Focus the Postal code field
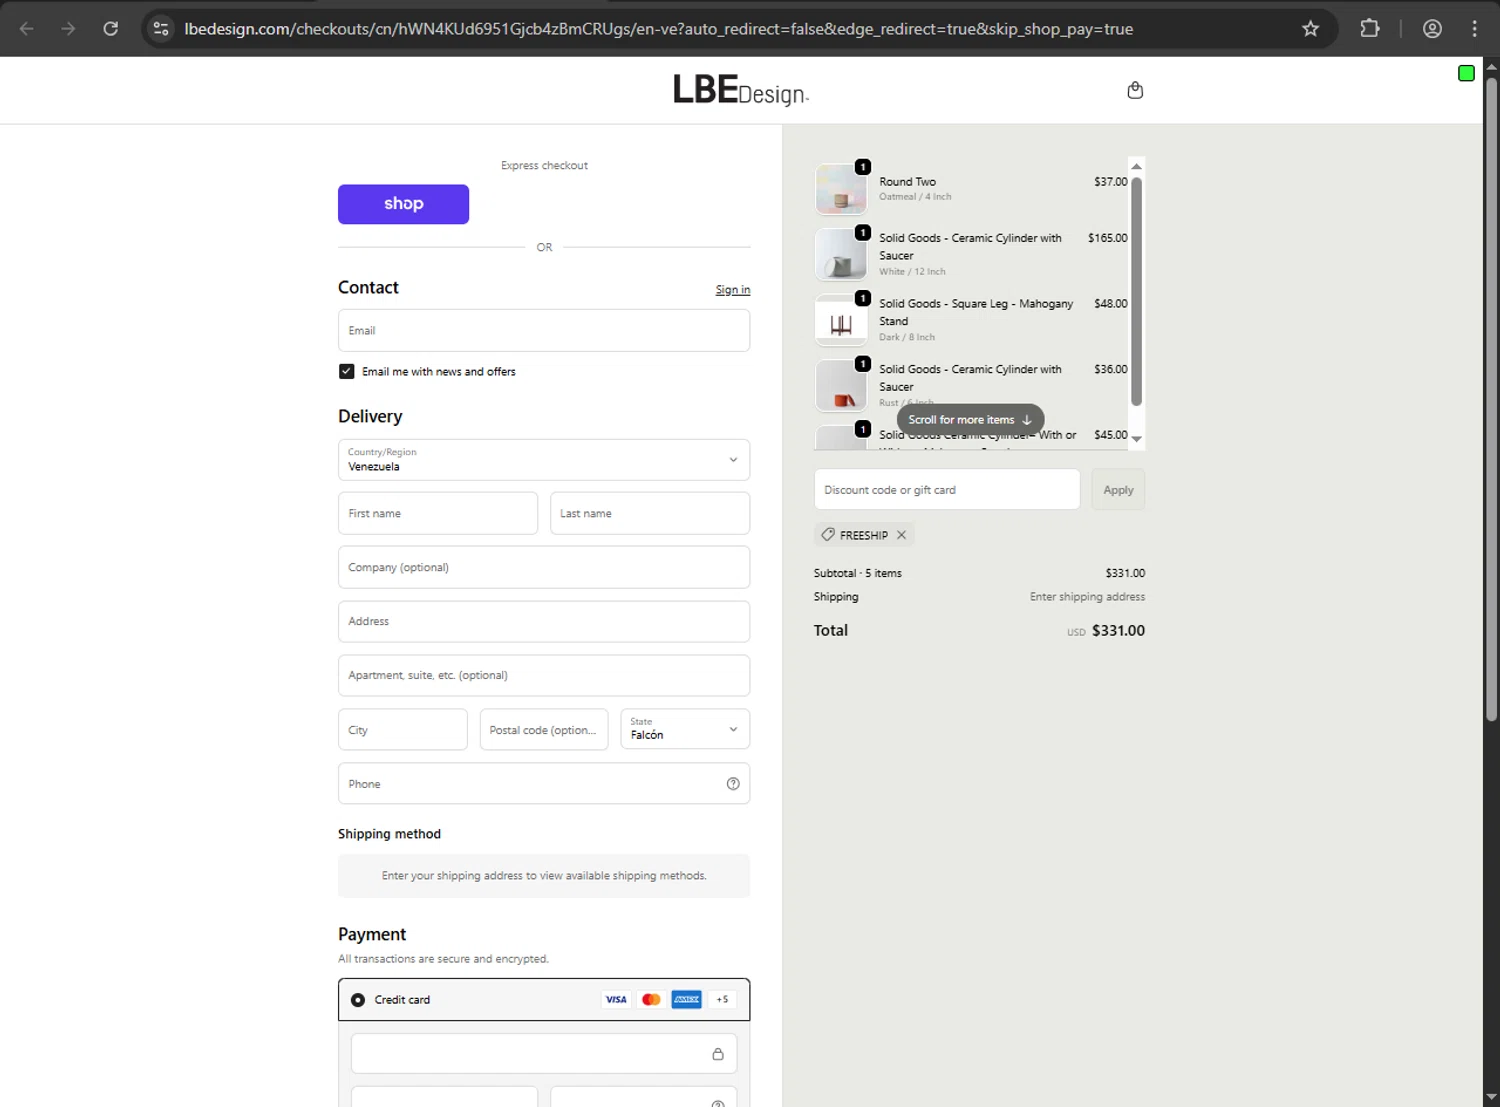Viewport: 1500px width, 1107px height. 544,729
